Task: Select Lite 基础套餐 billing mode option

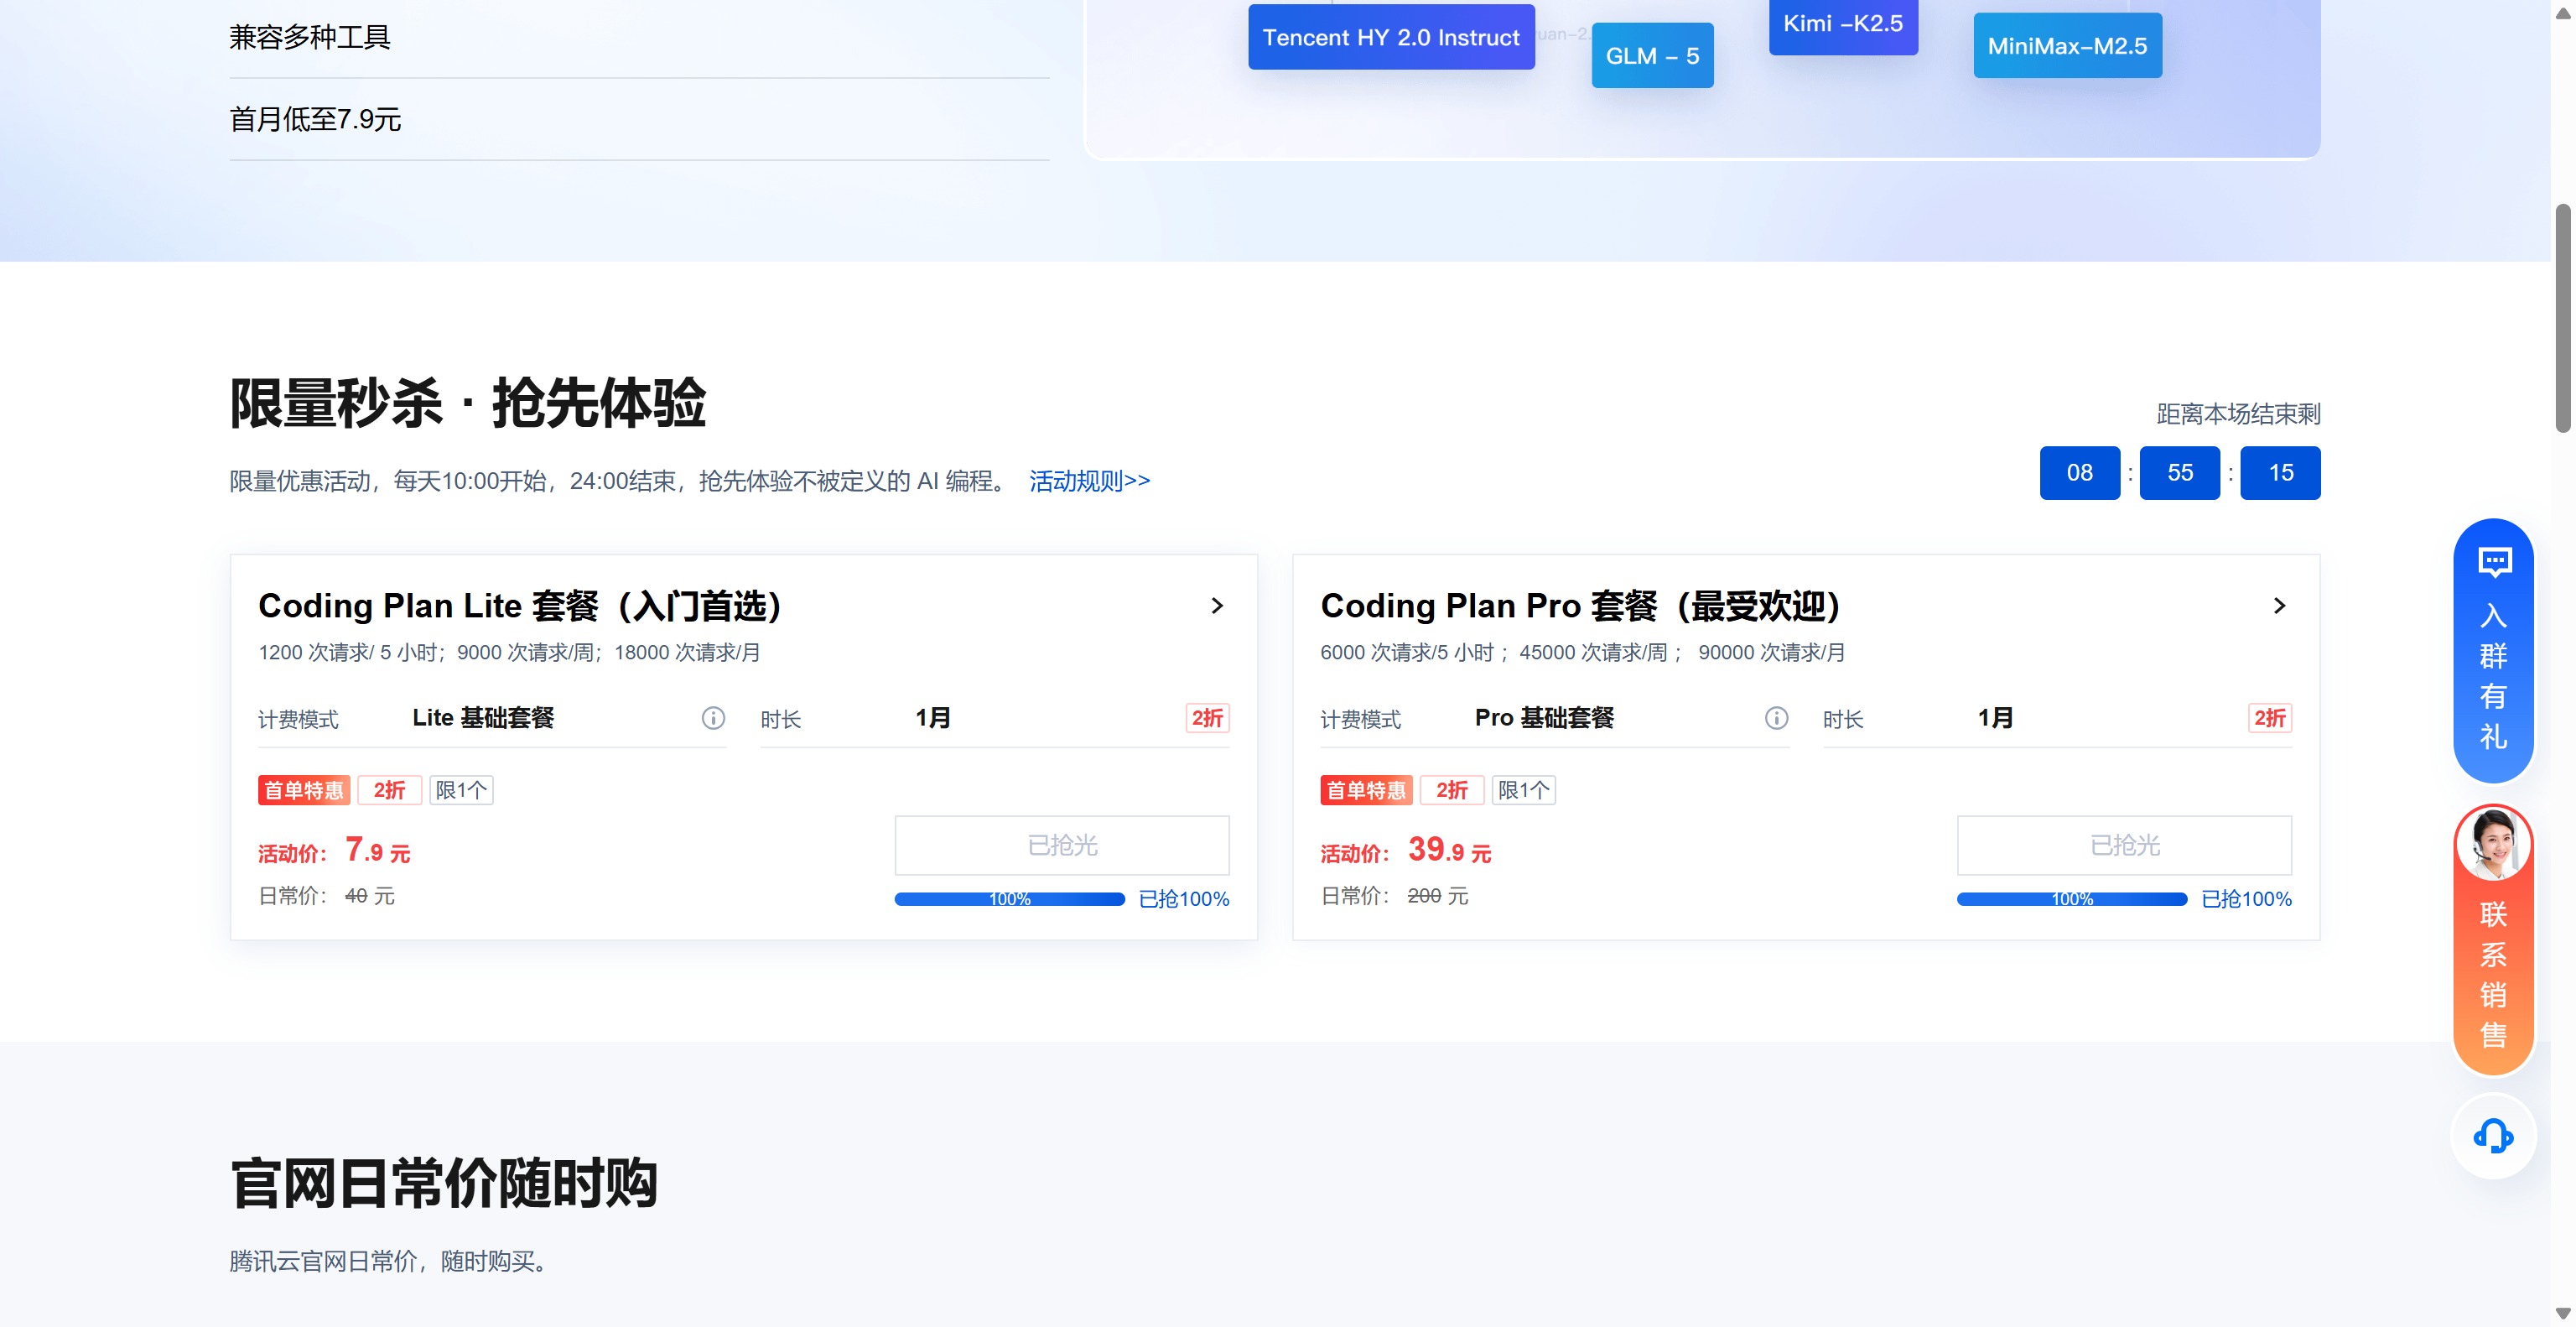Action: point(483,718)
